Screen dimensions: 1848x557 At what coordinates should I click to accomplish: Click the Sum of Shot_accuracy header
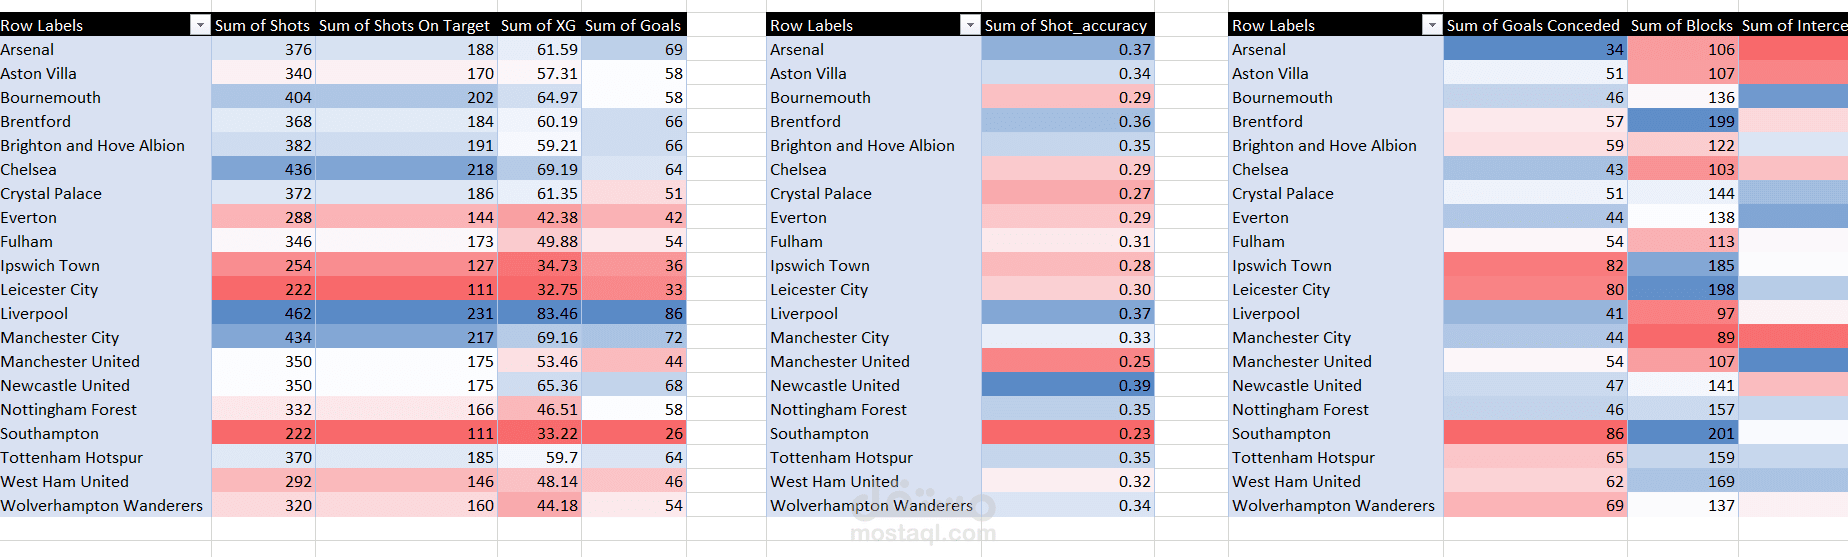tap(1067, 25)
